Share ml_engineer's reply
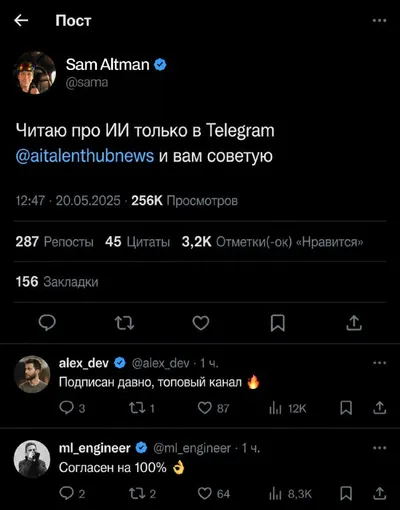Image resolution: width=400 pixels, height=510 pixels. (x=380, y=493)
